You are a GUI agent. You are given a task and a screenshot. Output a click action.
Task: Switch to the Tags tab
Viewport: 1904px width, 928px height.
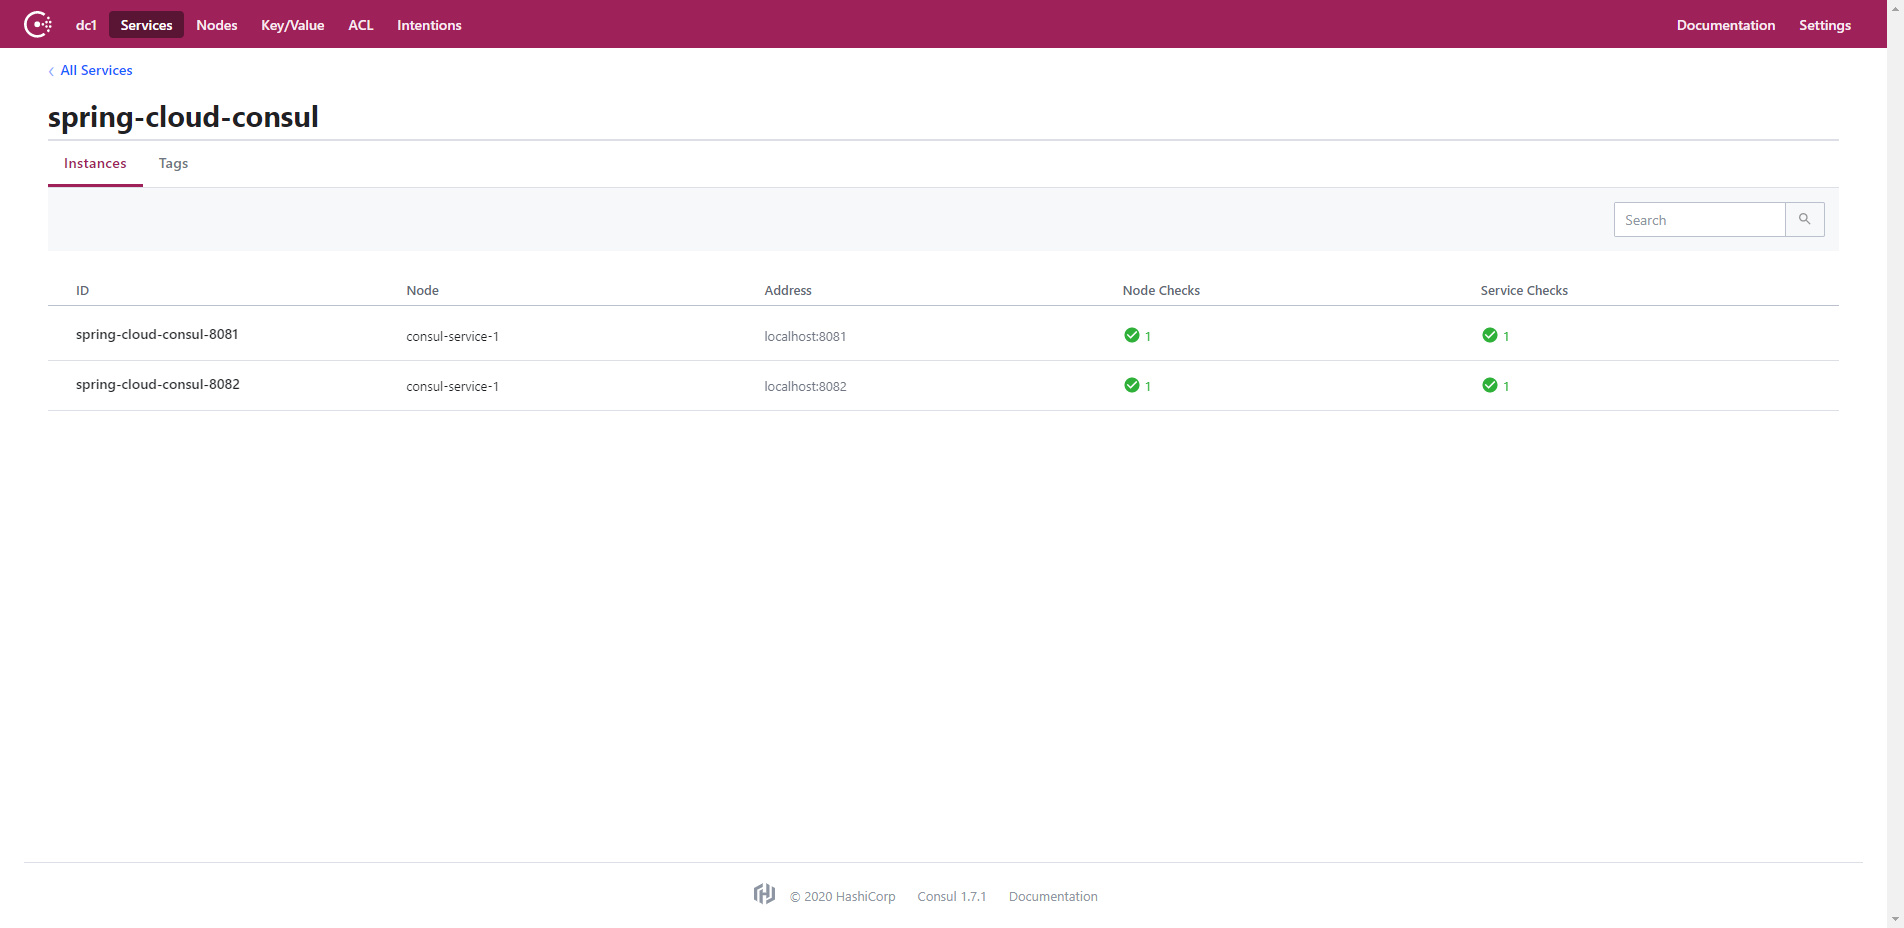[x=173, y=163]
